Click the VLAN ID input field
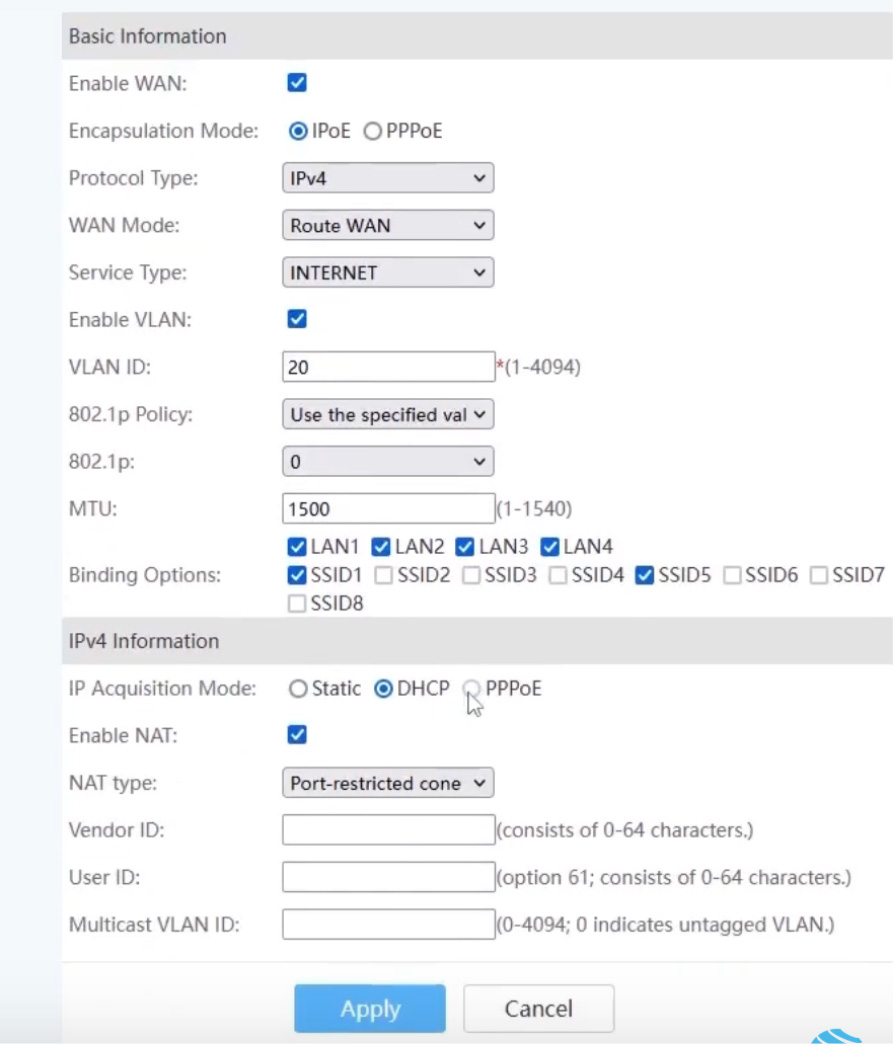This screenshot has height=1046, width=895. click(x=388, y=367)
